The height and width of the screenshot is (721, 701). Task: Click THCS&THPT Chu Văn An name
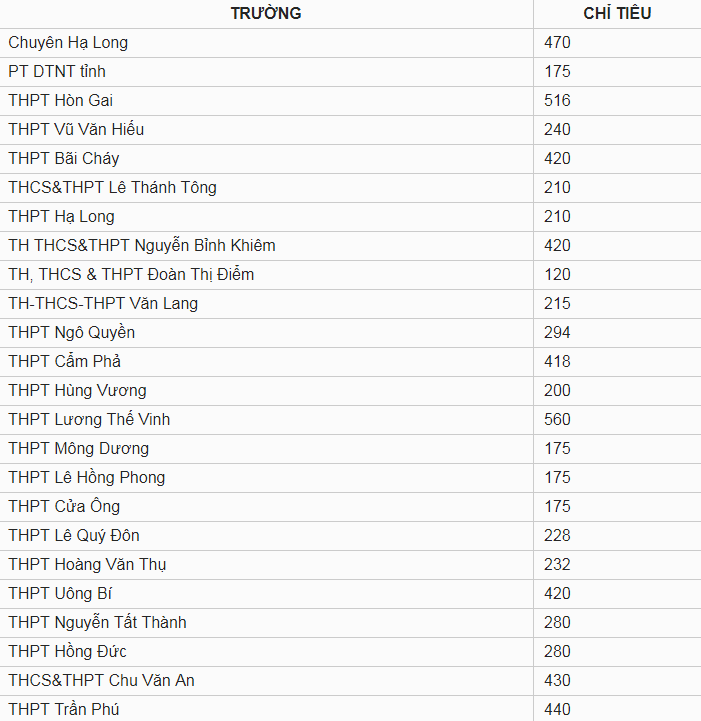click(x=102, y=680)
